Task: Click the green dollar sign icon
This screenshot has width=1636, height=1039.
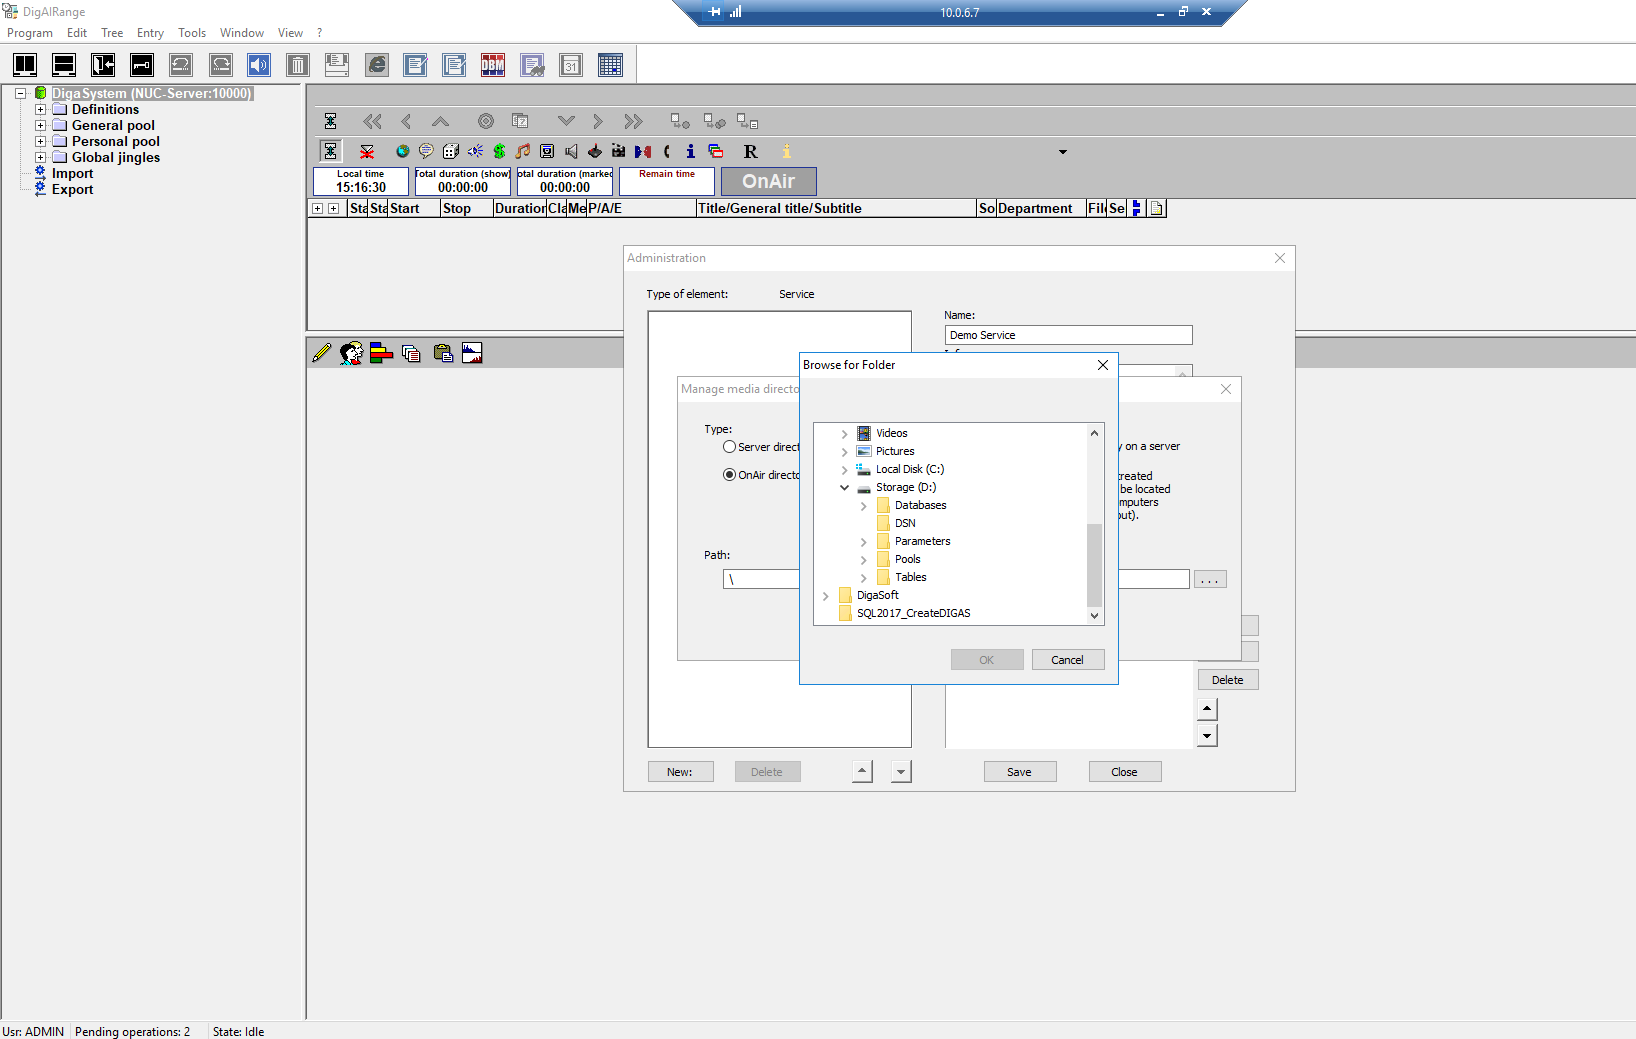Action: [x=499, y=151]
